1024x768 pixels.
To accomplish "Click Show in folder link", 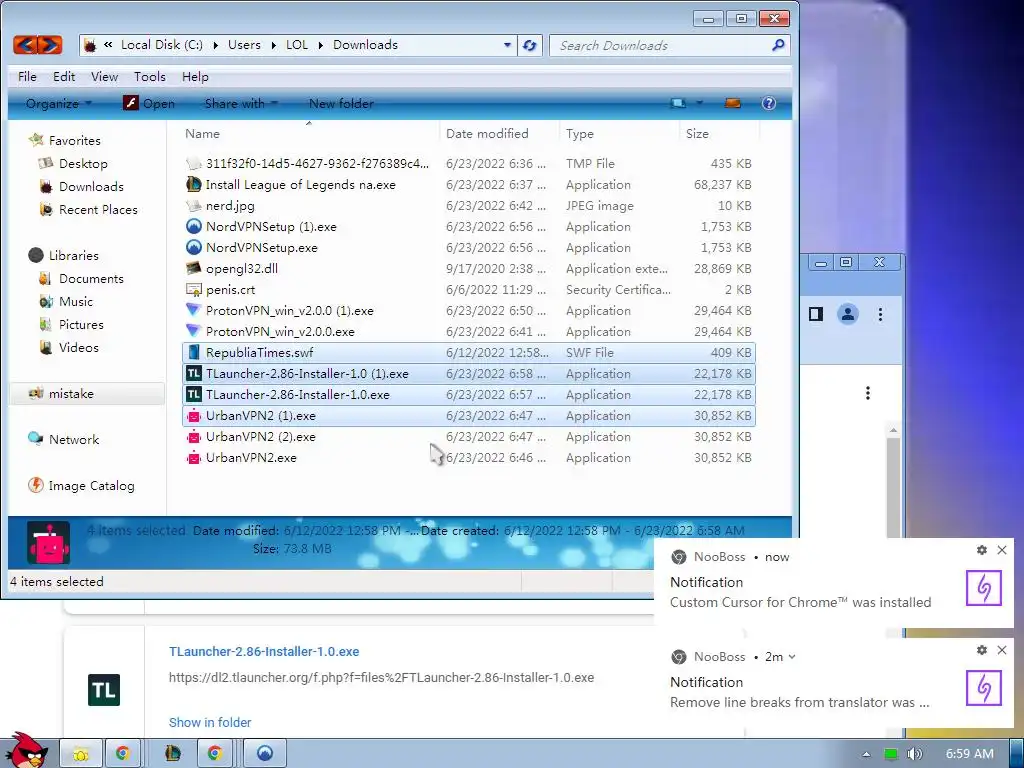I will (210, 722).
